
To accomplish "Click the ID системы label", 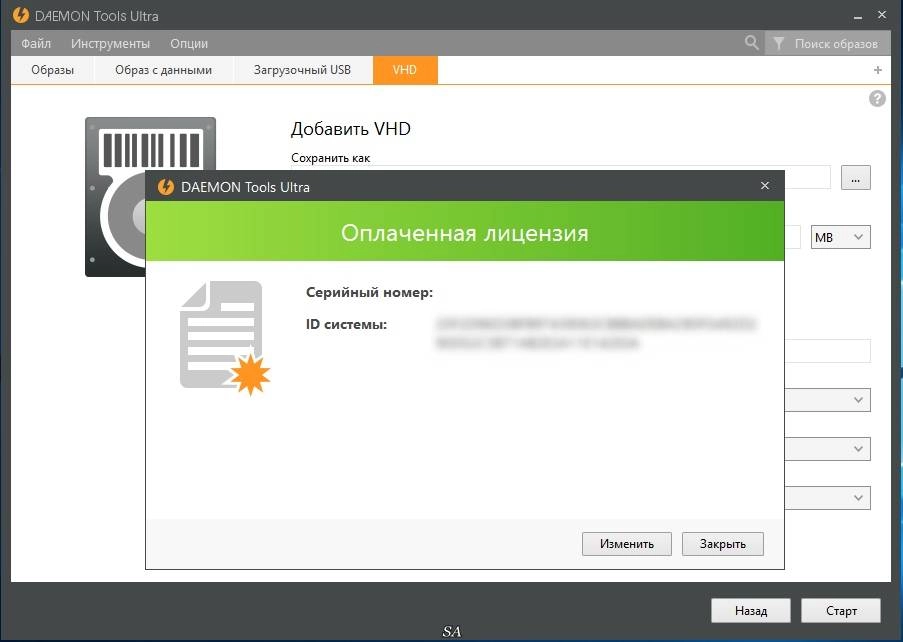I will [x=346, y=324].
